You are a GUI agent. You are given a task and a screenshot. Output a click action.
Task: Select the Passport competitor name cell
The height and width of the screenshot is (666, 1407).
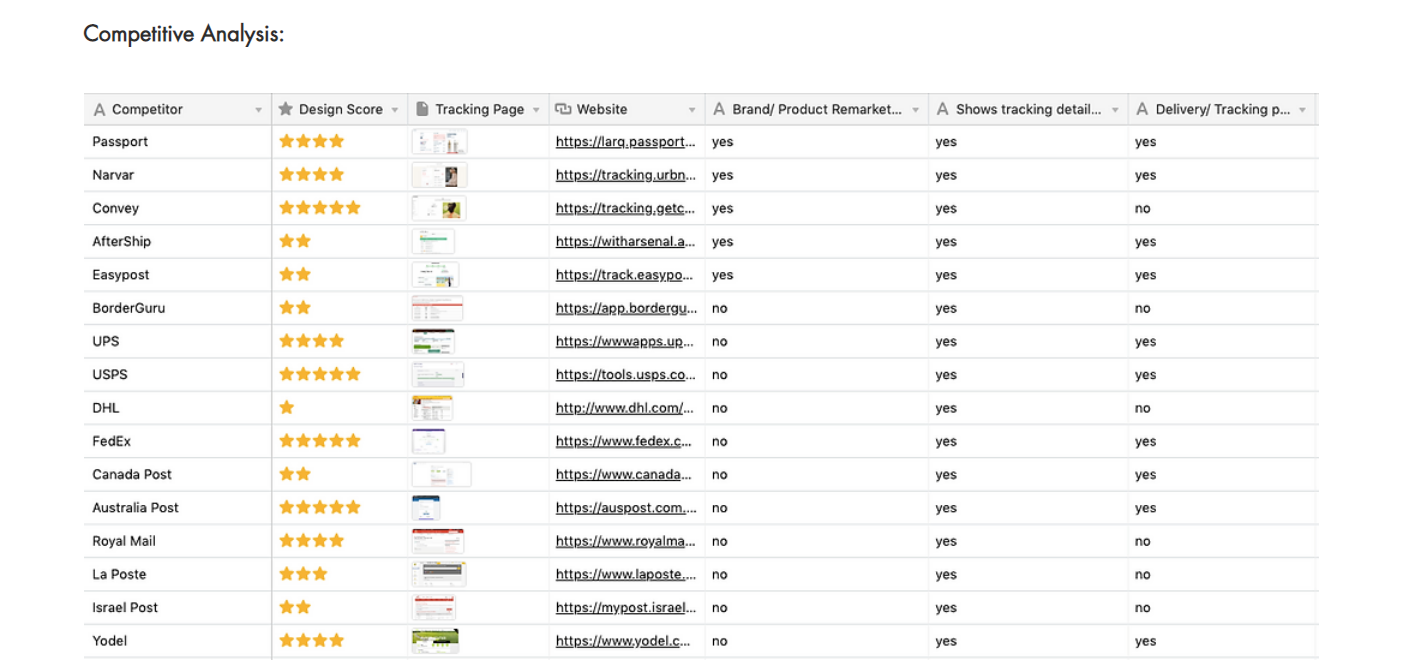tap(178, 142)
